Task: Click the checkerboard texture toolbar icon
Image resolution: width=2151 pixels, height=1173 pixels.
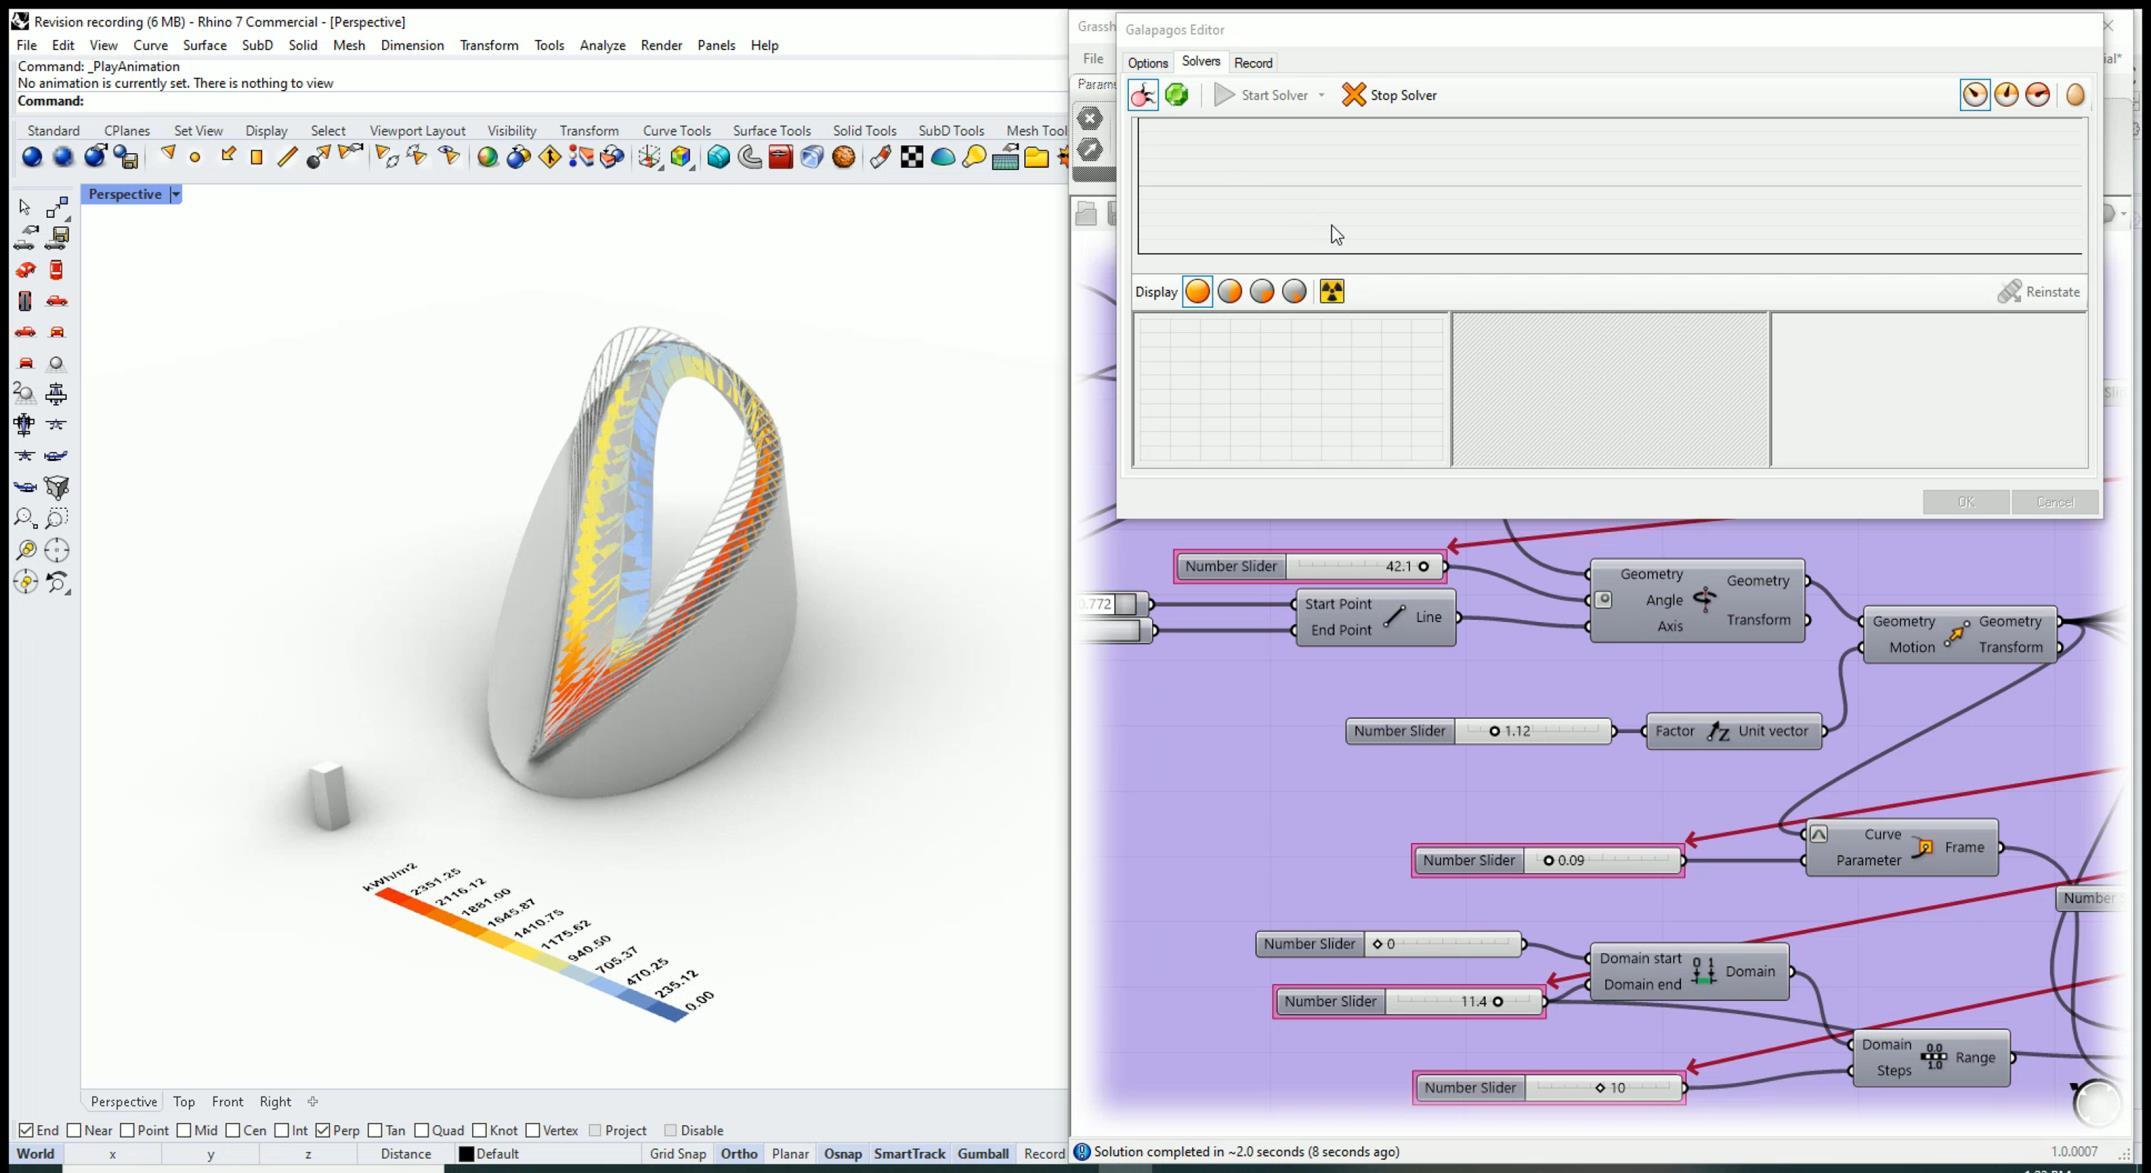Action: pos(911,157)
